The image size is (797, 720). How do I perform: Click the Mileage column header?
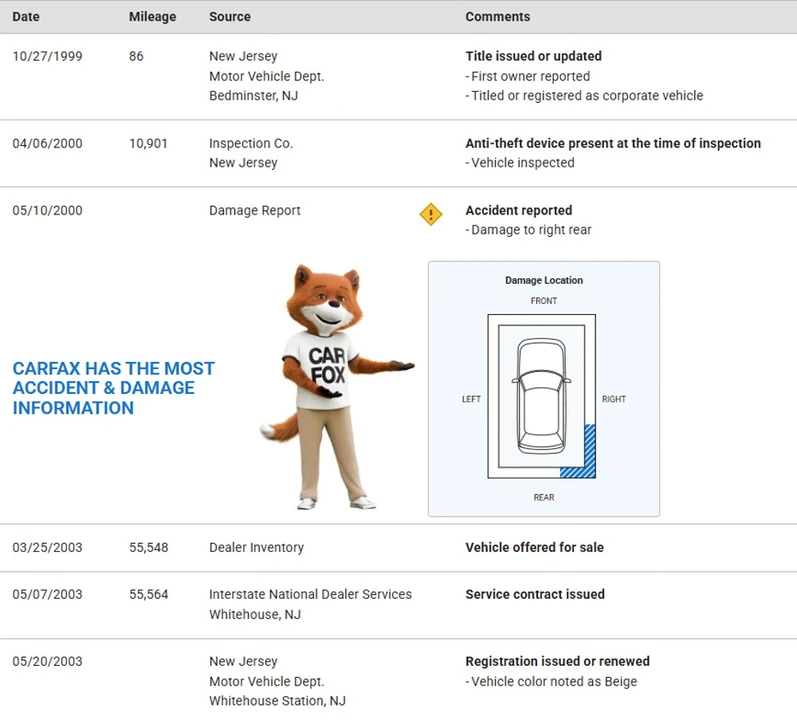(152, 17)
